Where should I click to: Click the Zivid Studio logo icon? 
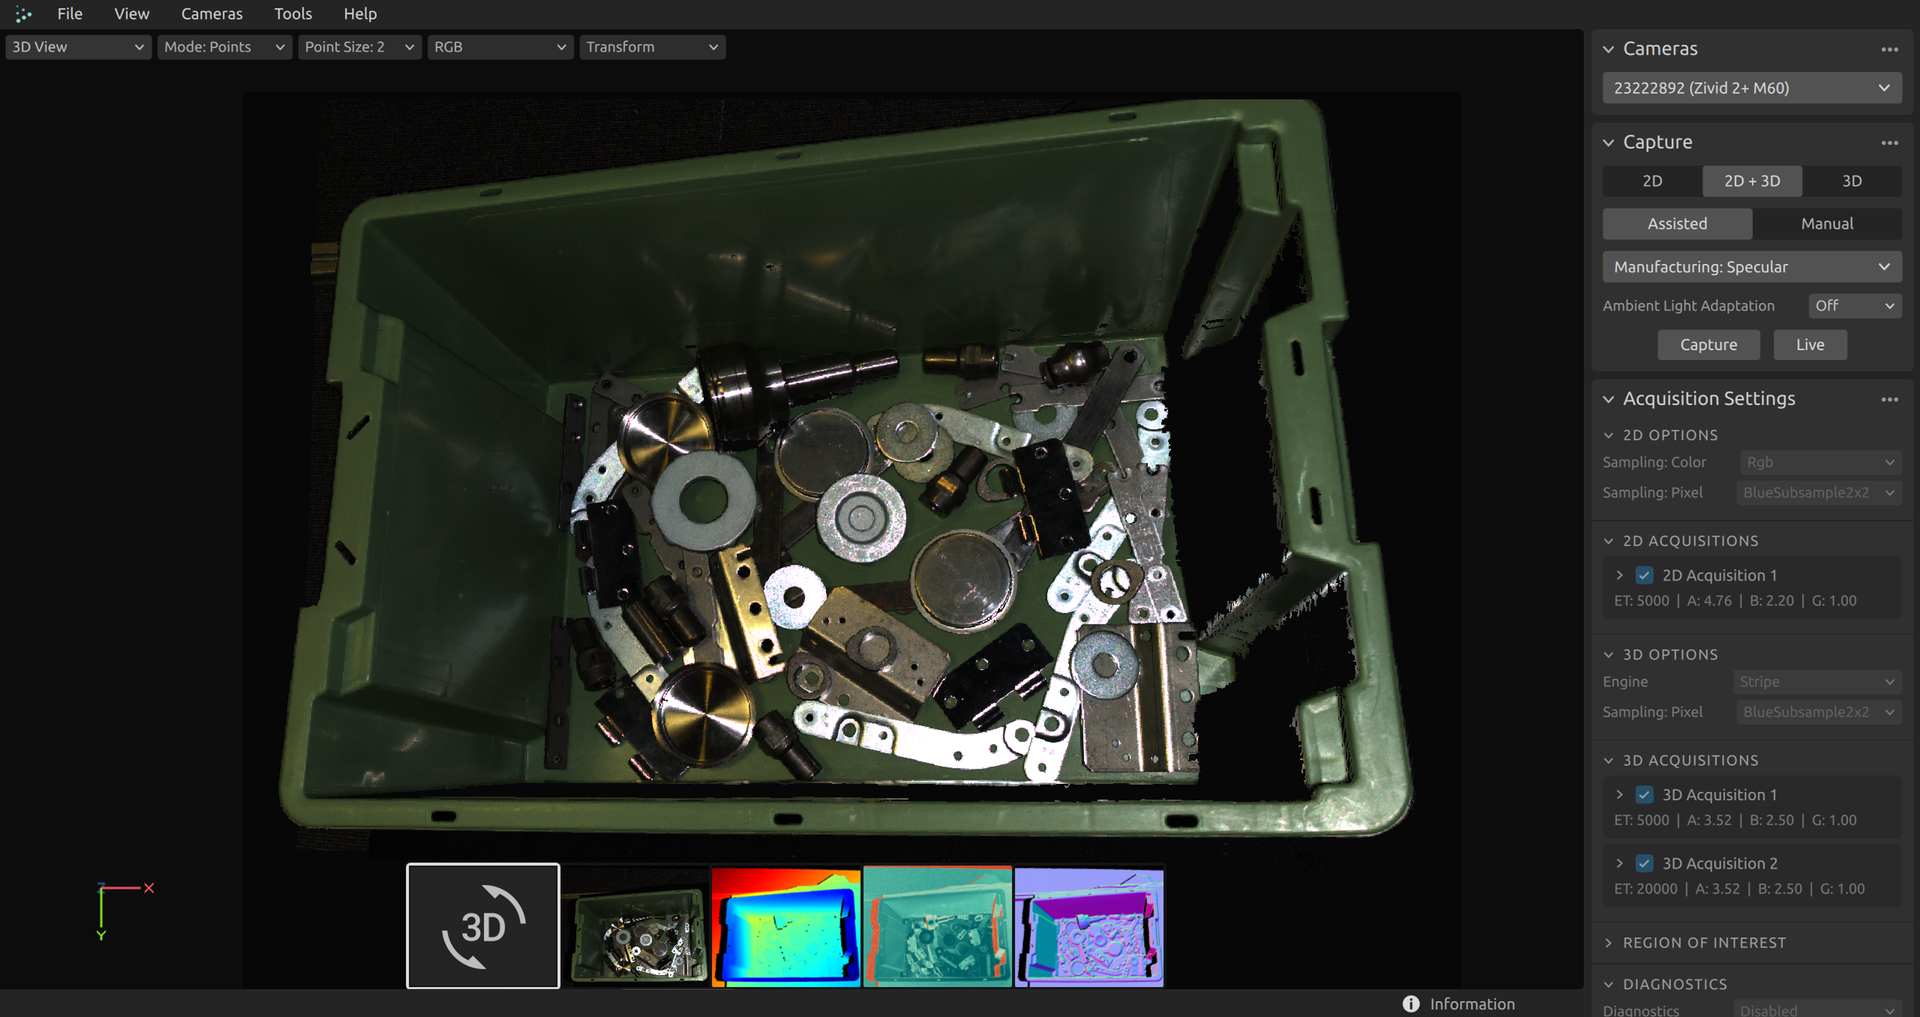pos(23,14)
